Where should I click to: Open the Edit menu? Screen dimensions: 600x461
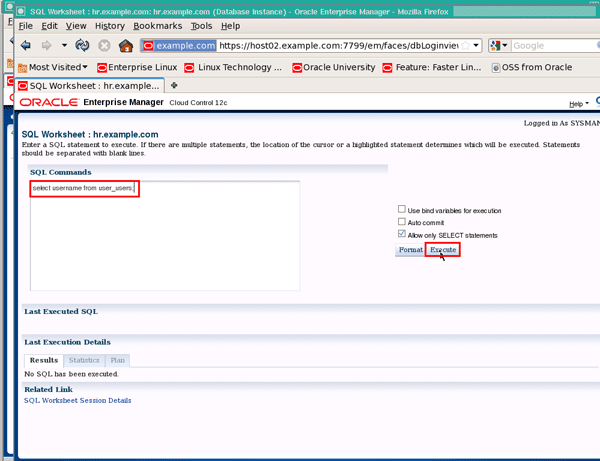49,26
